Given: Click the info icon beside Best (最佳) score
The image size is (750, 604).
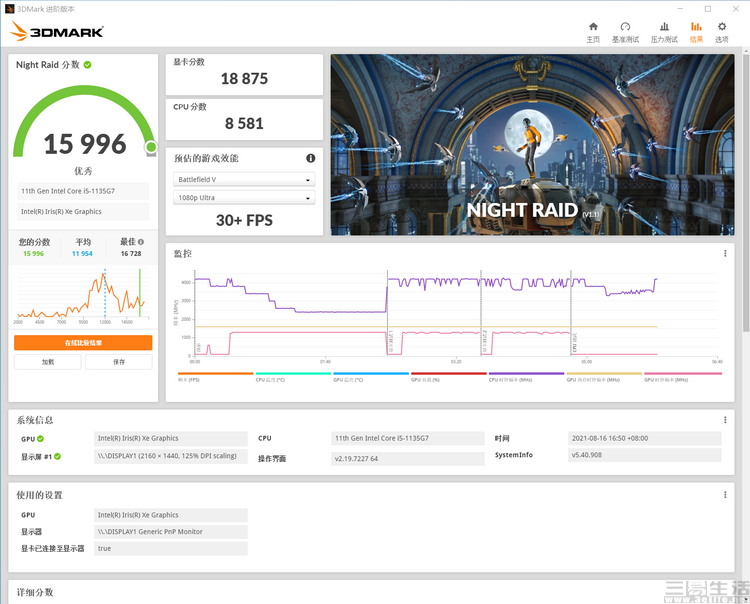Looking at the screenshot, I should [141, 242].
